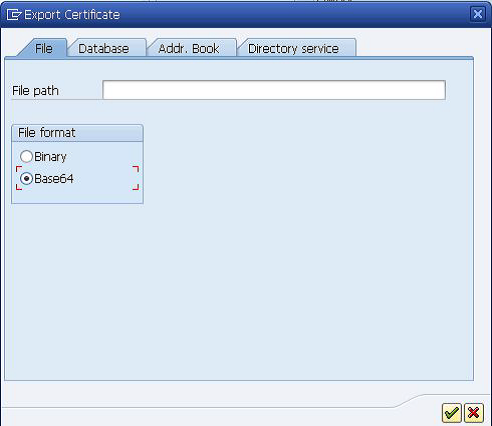Click the Export Certificate title bar icon
Screen dimensions: 492x426
[14, 15]
